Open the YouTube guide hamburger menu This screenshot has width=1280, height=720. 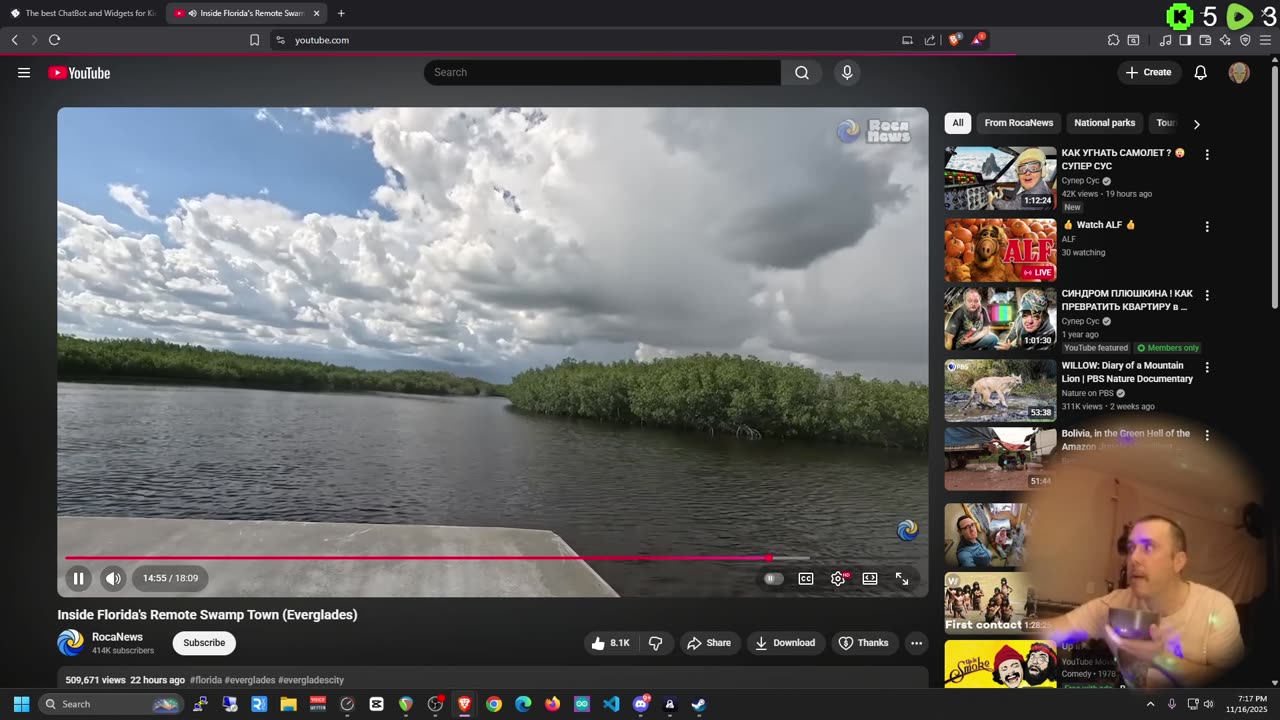point(24,72)
